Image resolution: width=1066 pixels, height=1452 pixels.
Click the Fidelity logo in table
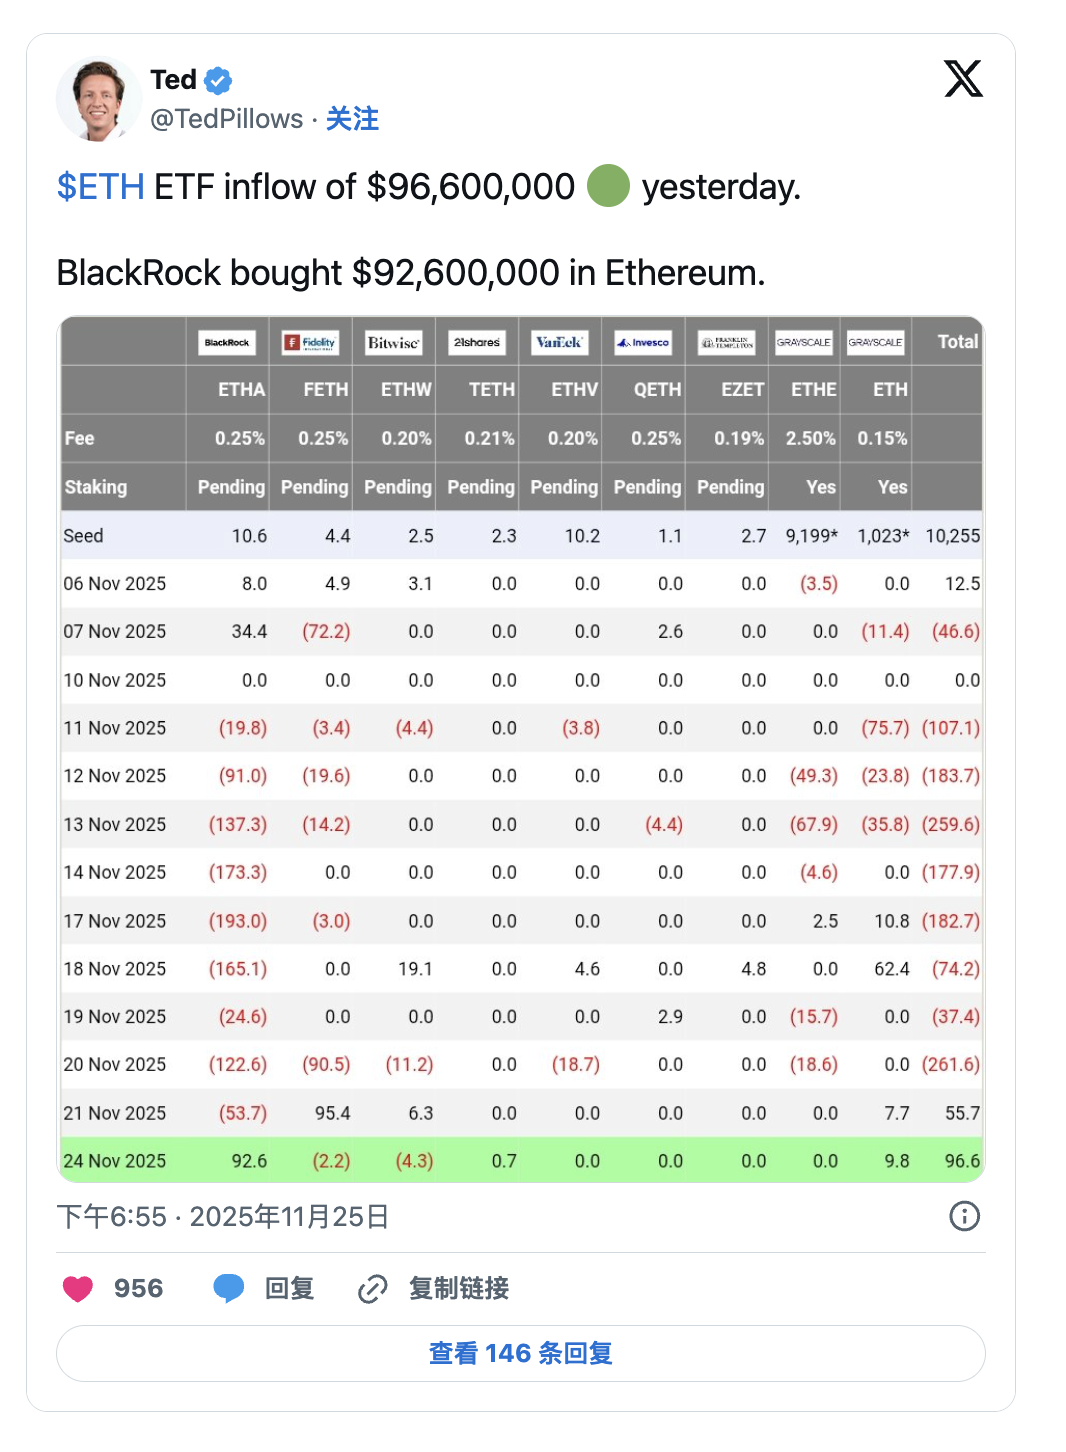coord(310,343)
